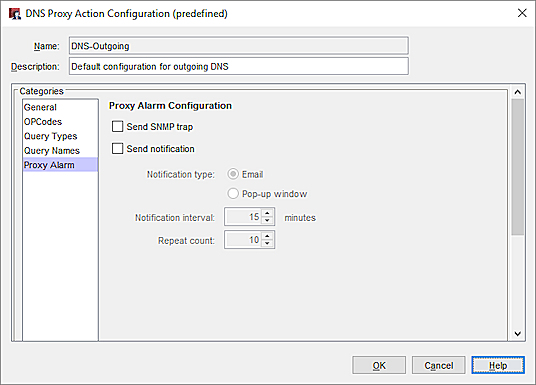Select the General category
This screenshot has width=536, height=385.
pos(60,107)
